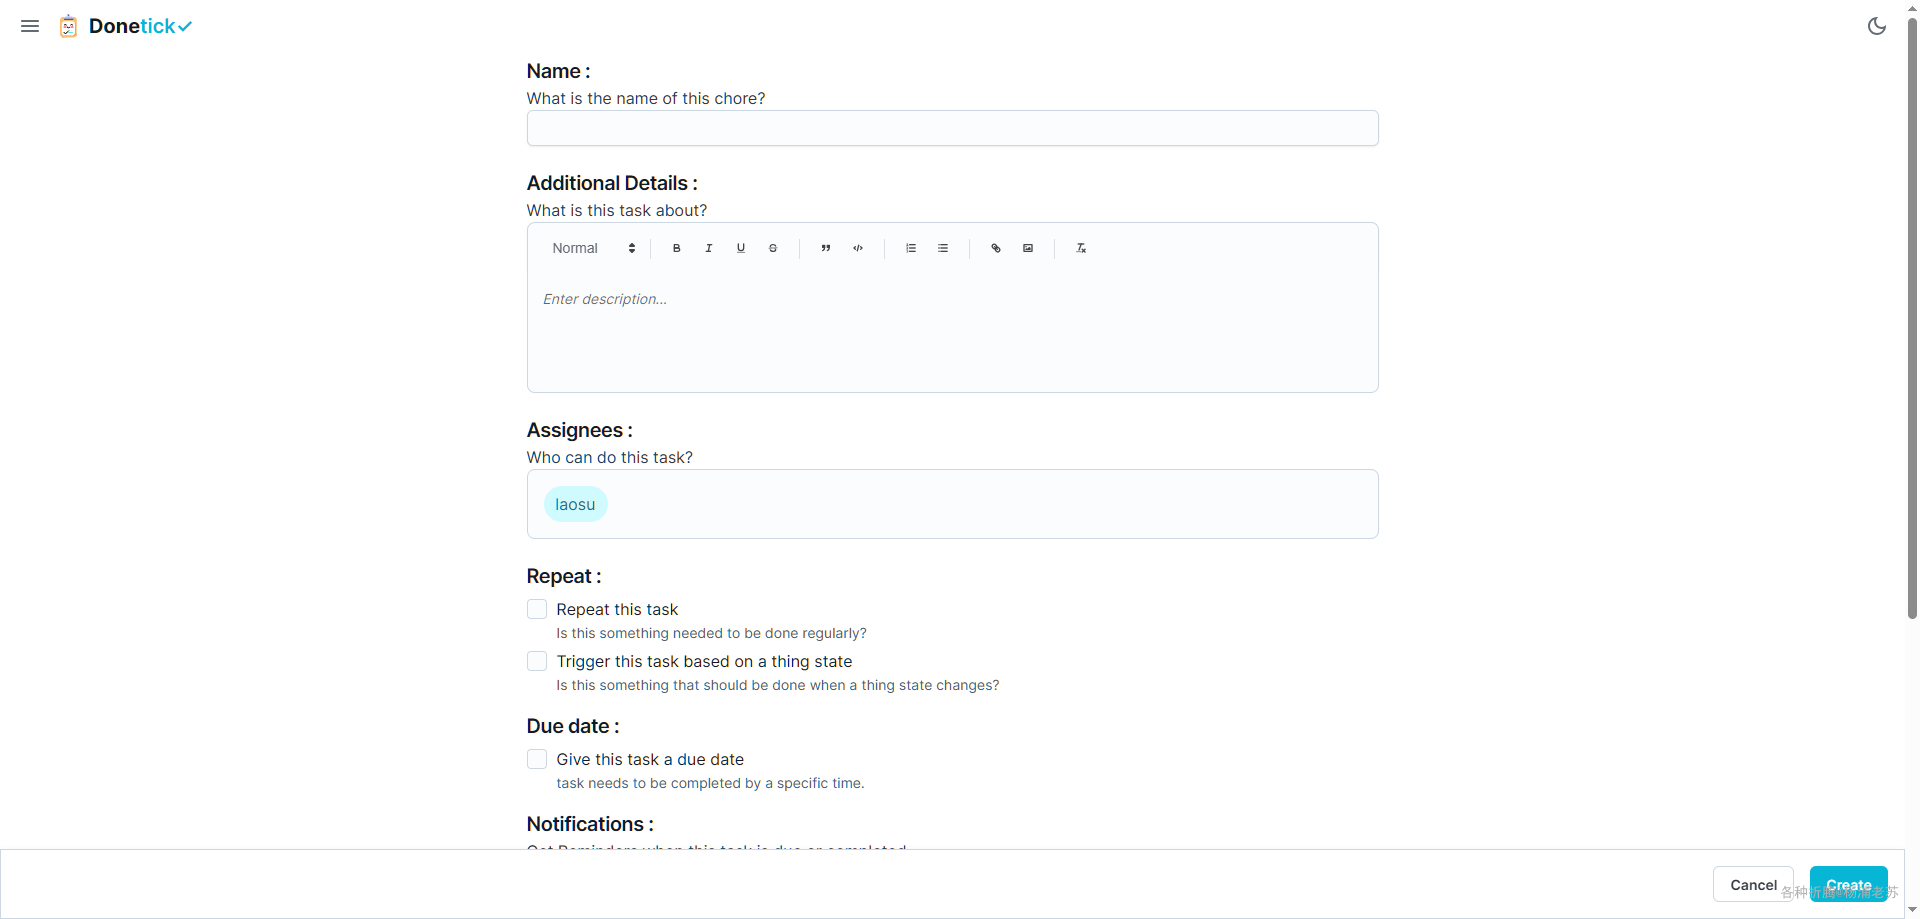Image resolution: width=1920 pixels, height=919 pixels.
Task: Cancel chore creation
Action: pyautogui.click(x=1753, y=885)
